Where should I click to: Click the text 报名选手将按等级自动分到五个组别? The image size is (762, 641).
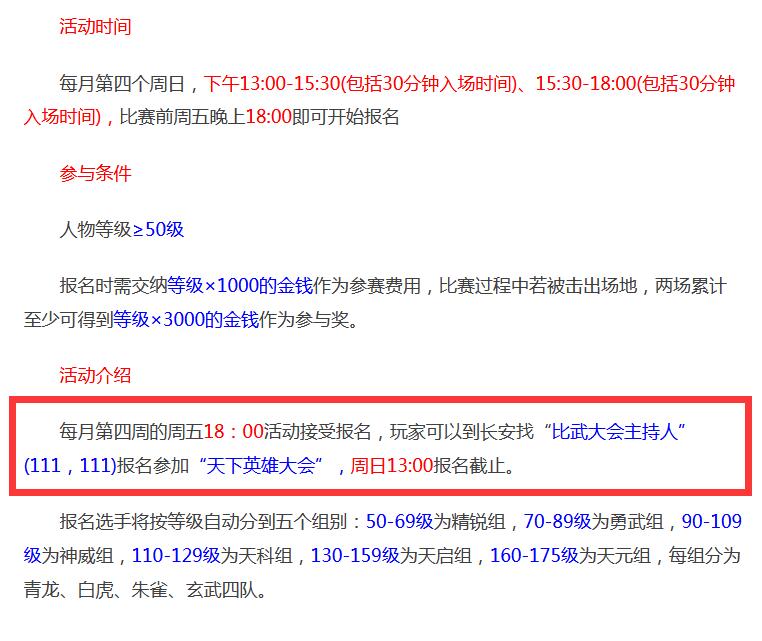pyautogui.click(x=203, y=521)
